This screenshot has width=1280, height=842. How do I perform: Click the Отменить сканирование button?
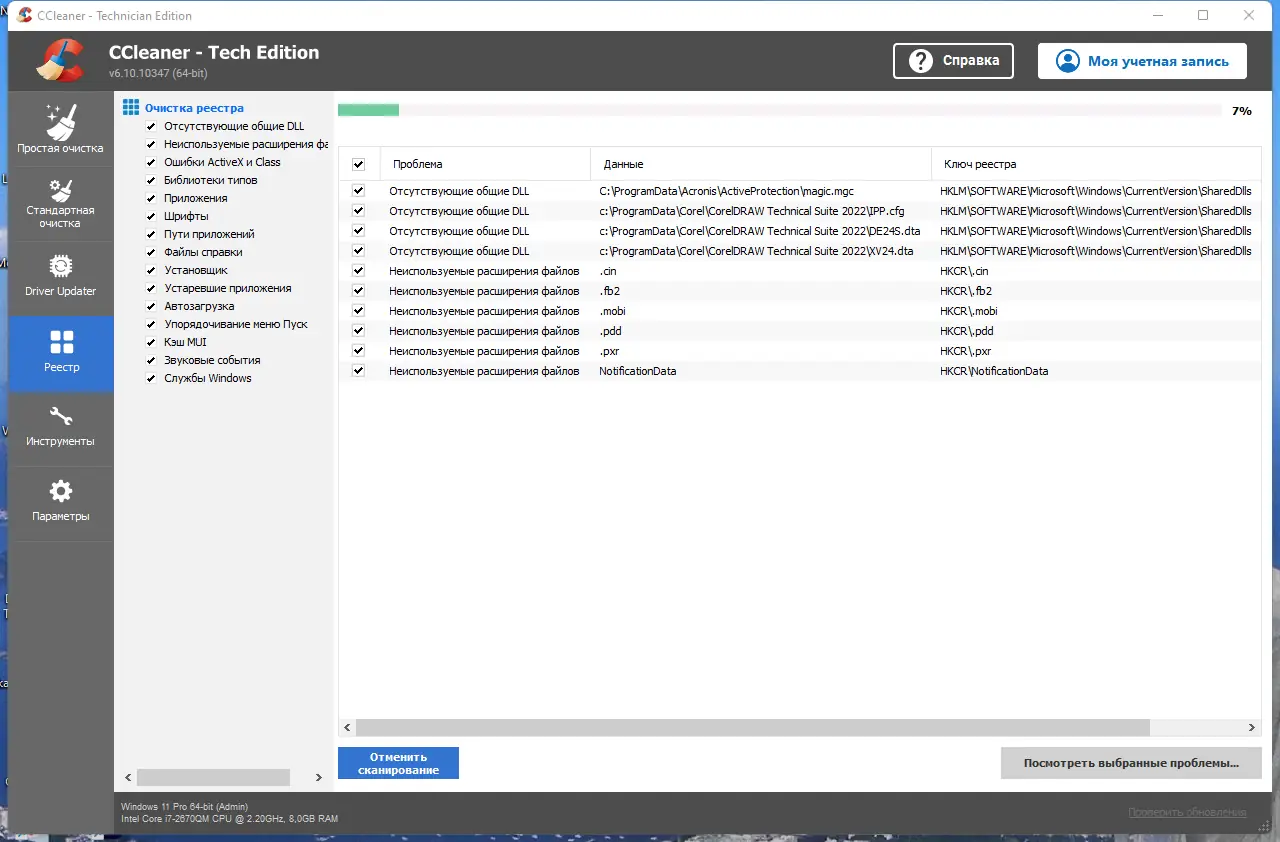[398, 763]
